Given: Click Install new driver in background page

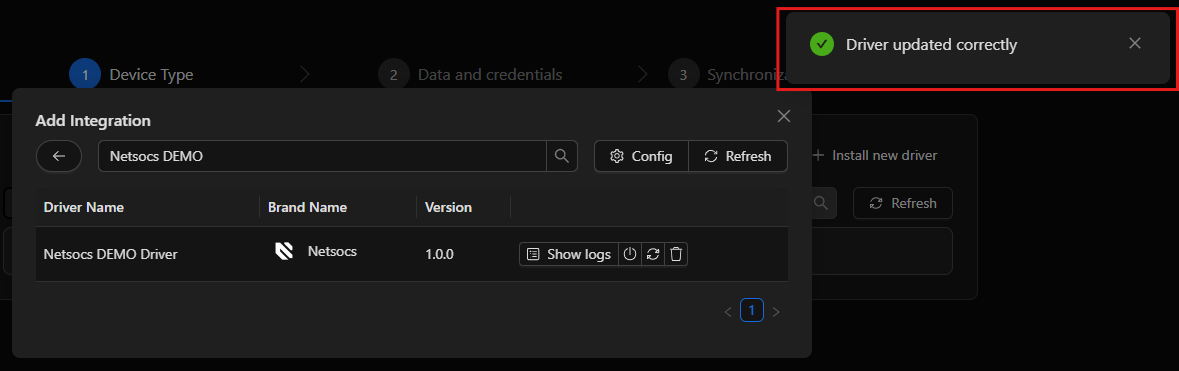Looking at the screenshot, I should tap(875, 156).
